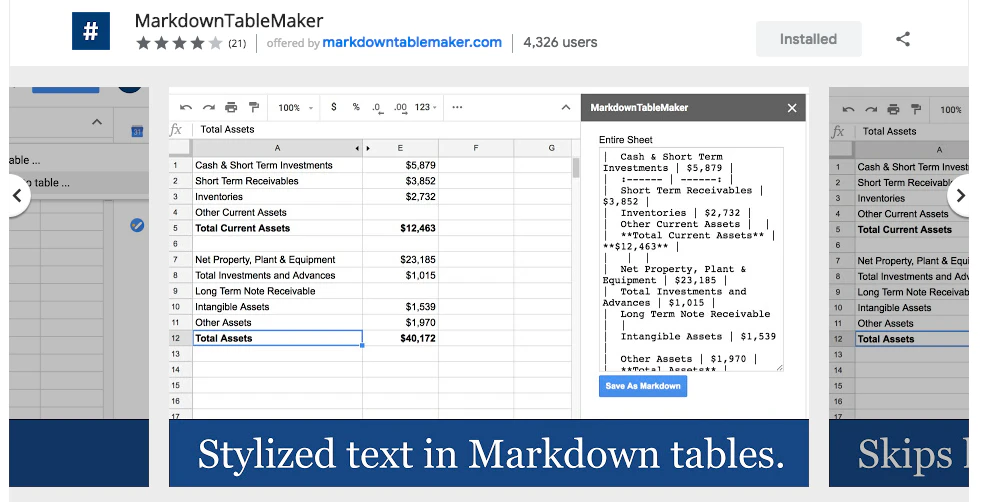Image resolution: width=986 pixels, height=502 pixels.
Task: Select column F header
Action: (x=476, y=148)
